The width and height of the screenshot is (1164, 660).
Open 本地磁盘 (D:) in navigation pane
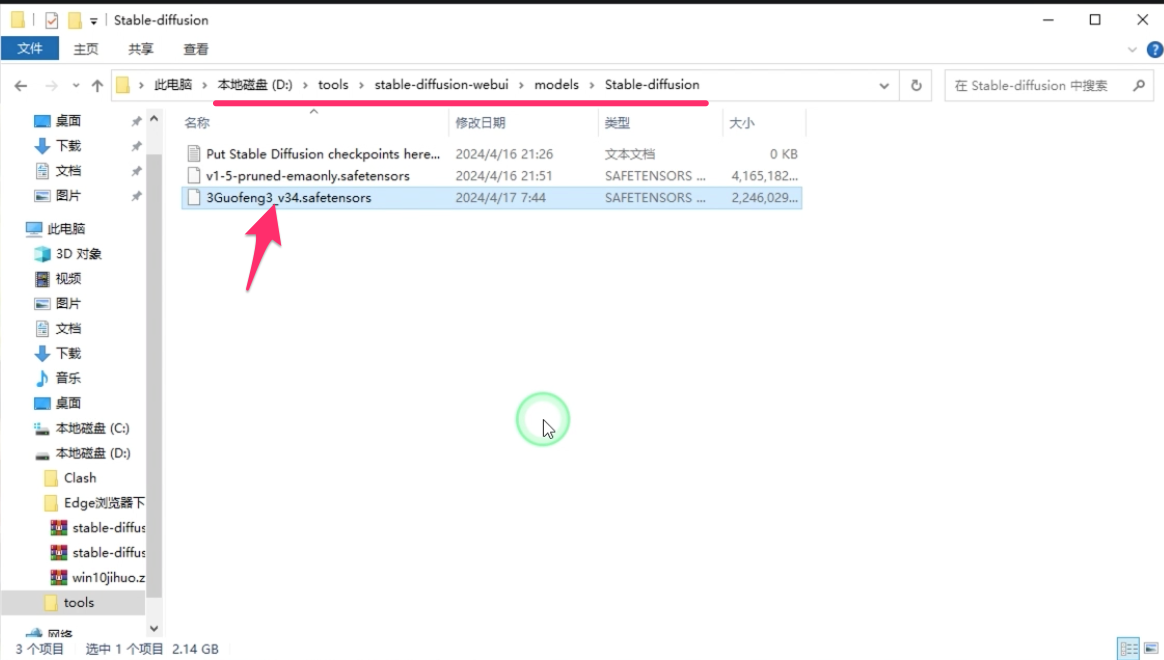click(92, 453)
